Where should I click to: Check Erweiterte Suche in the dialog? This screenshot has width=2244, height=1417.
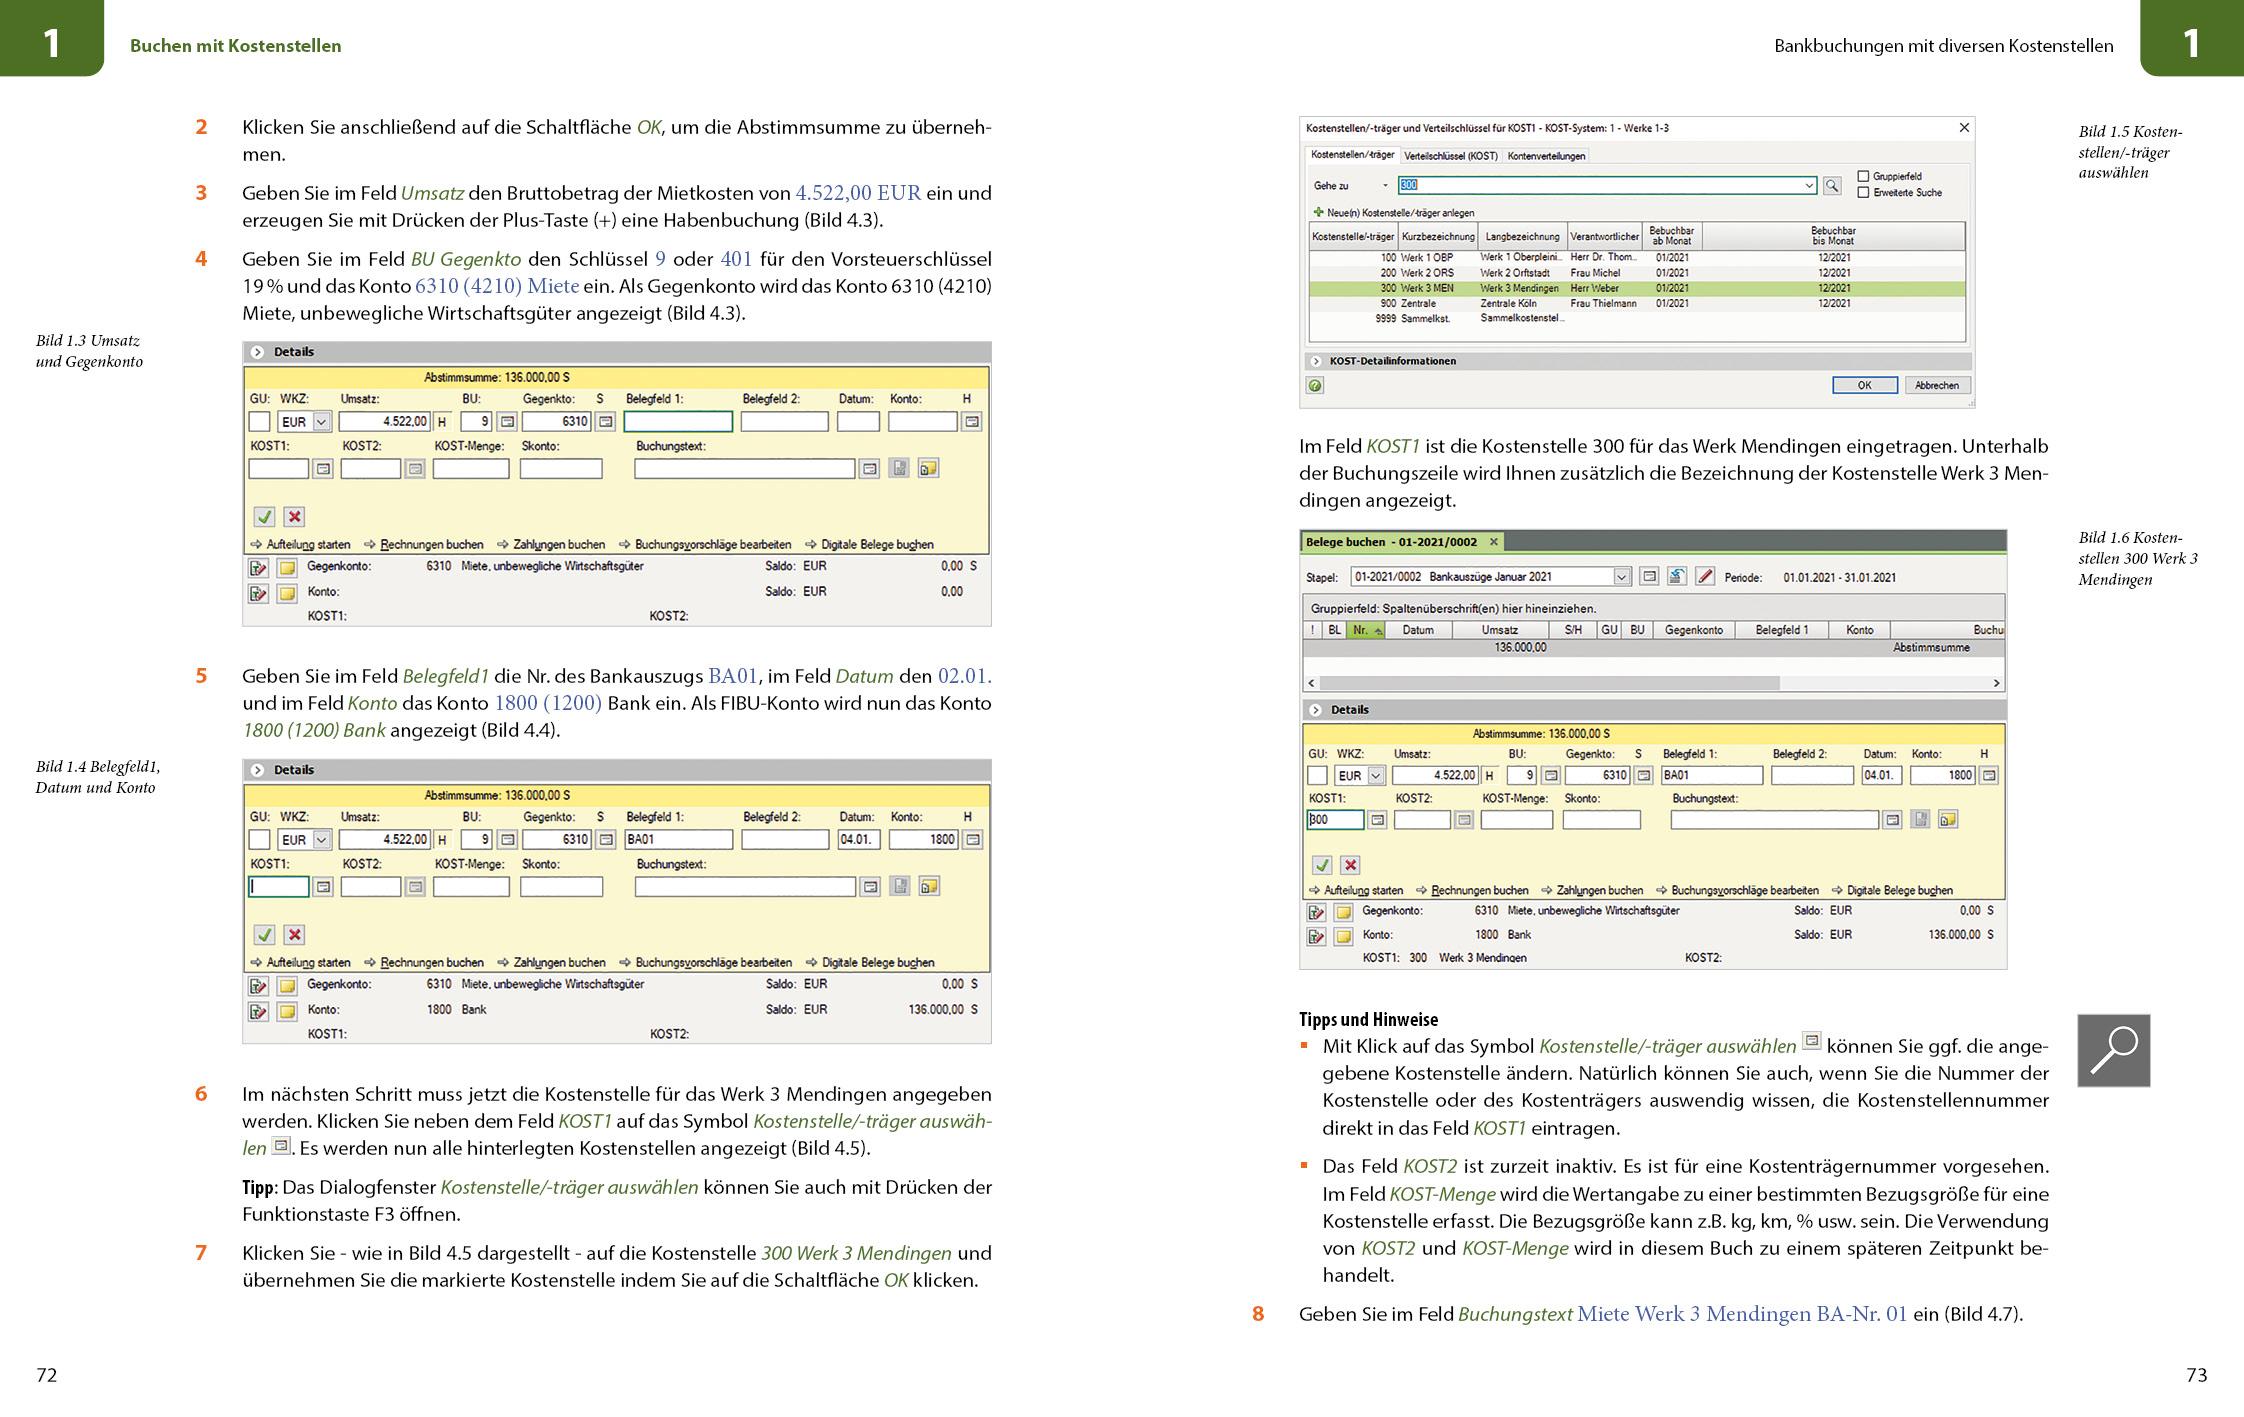1864,193
